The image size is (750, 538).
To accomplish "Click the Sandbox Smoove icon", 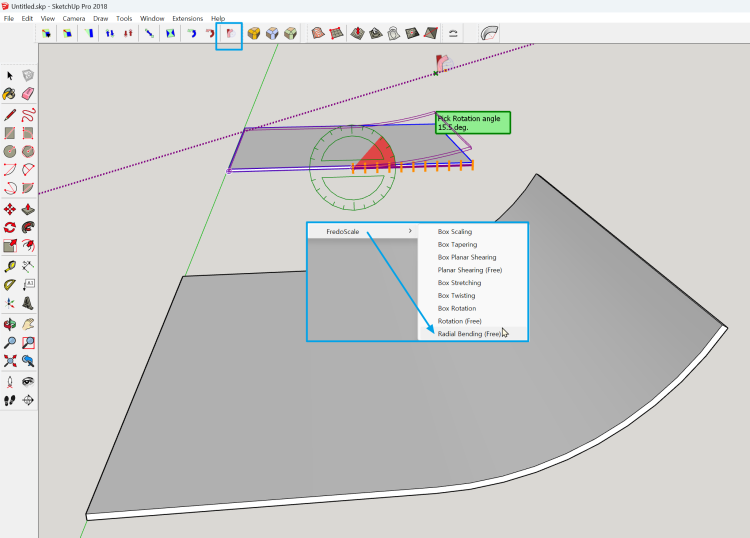I will pos(357,33).
